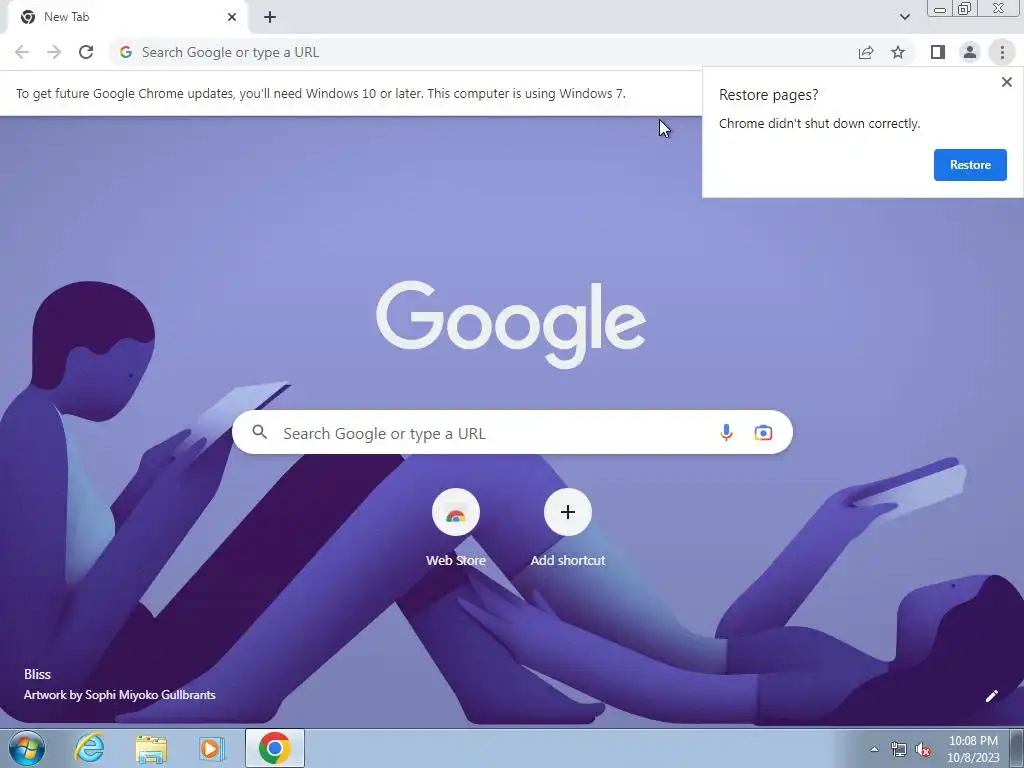Start voice search with microphone icon

[x=726, y=432]
